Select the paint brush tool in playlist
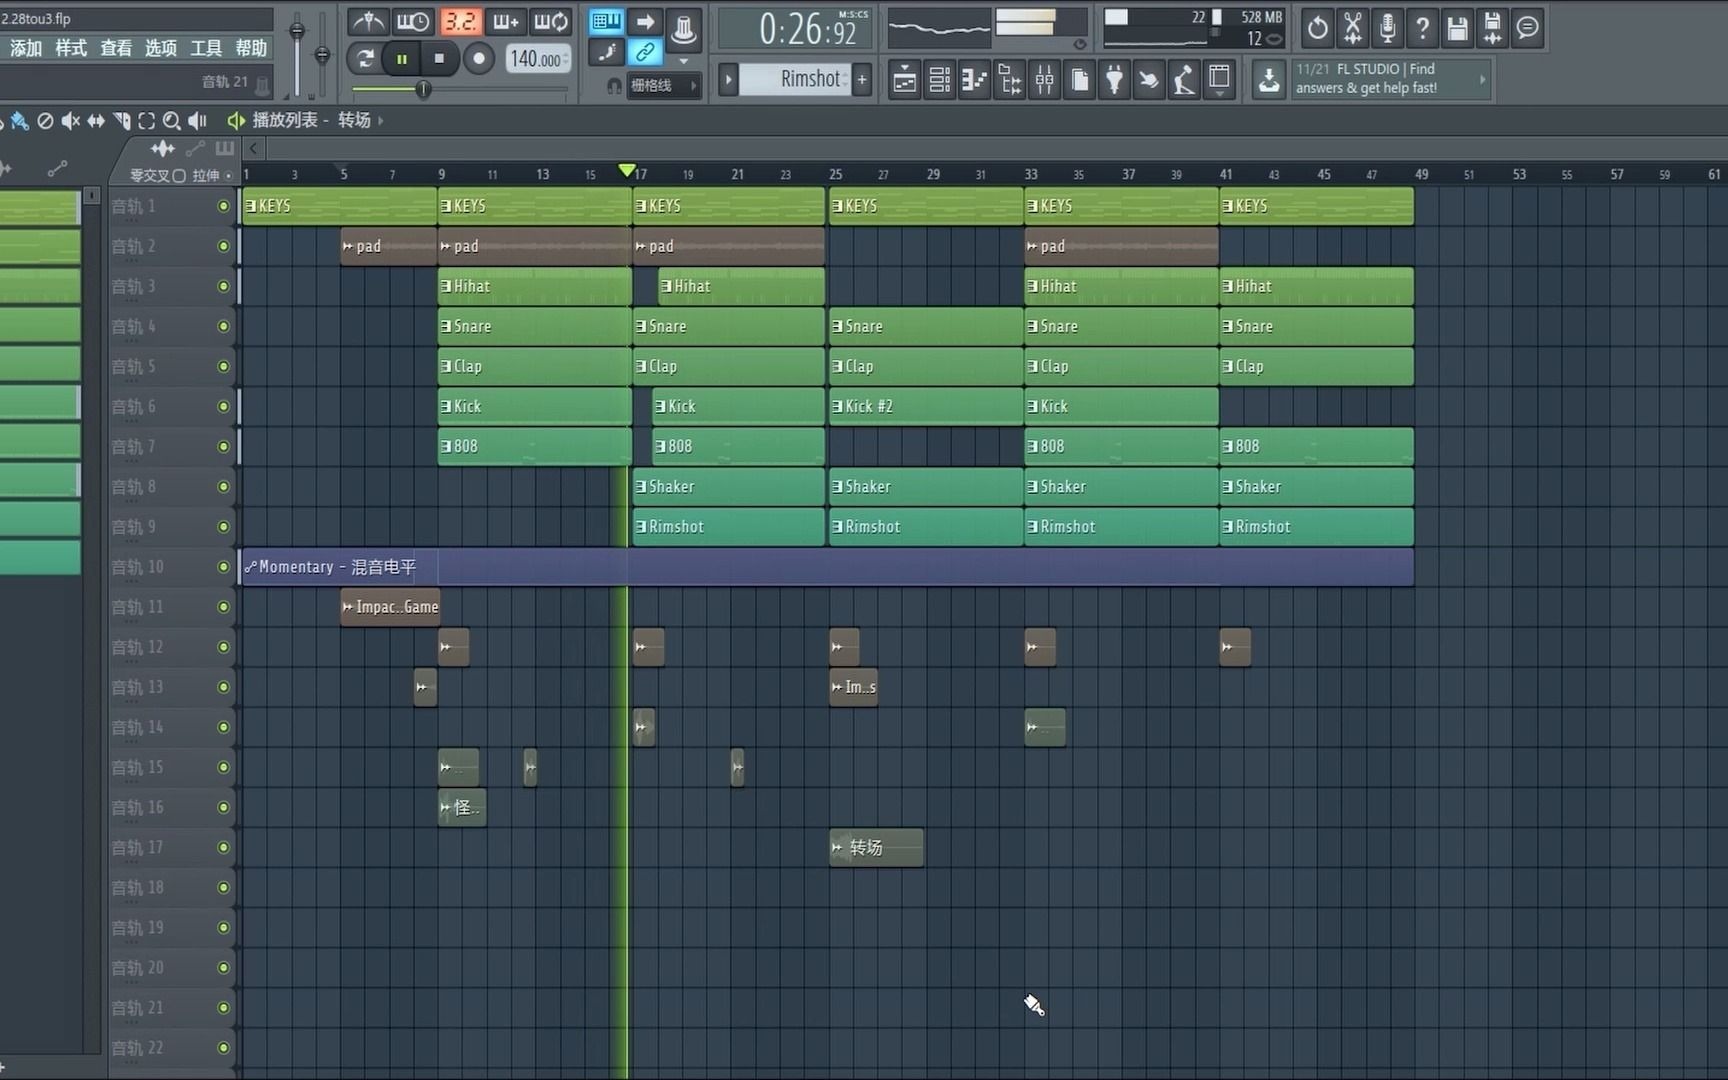The width and height of the screenshot is (1728, 1080). point(19,120)
